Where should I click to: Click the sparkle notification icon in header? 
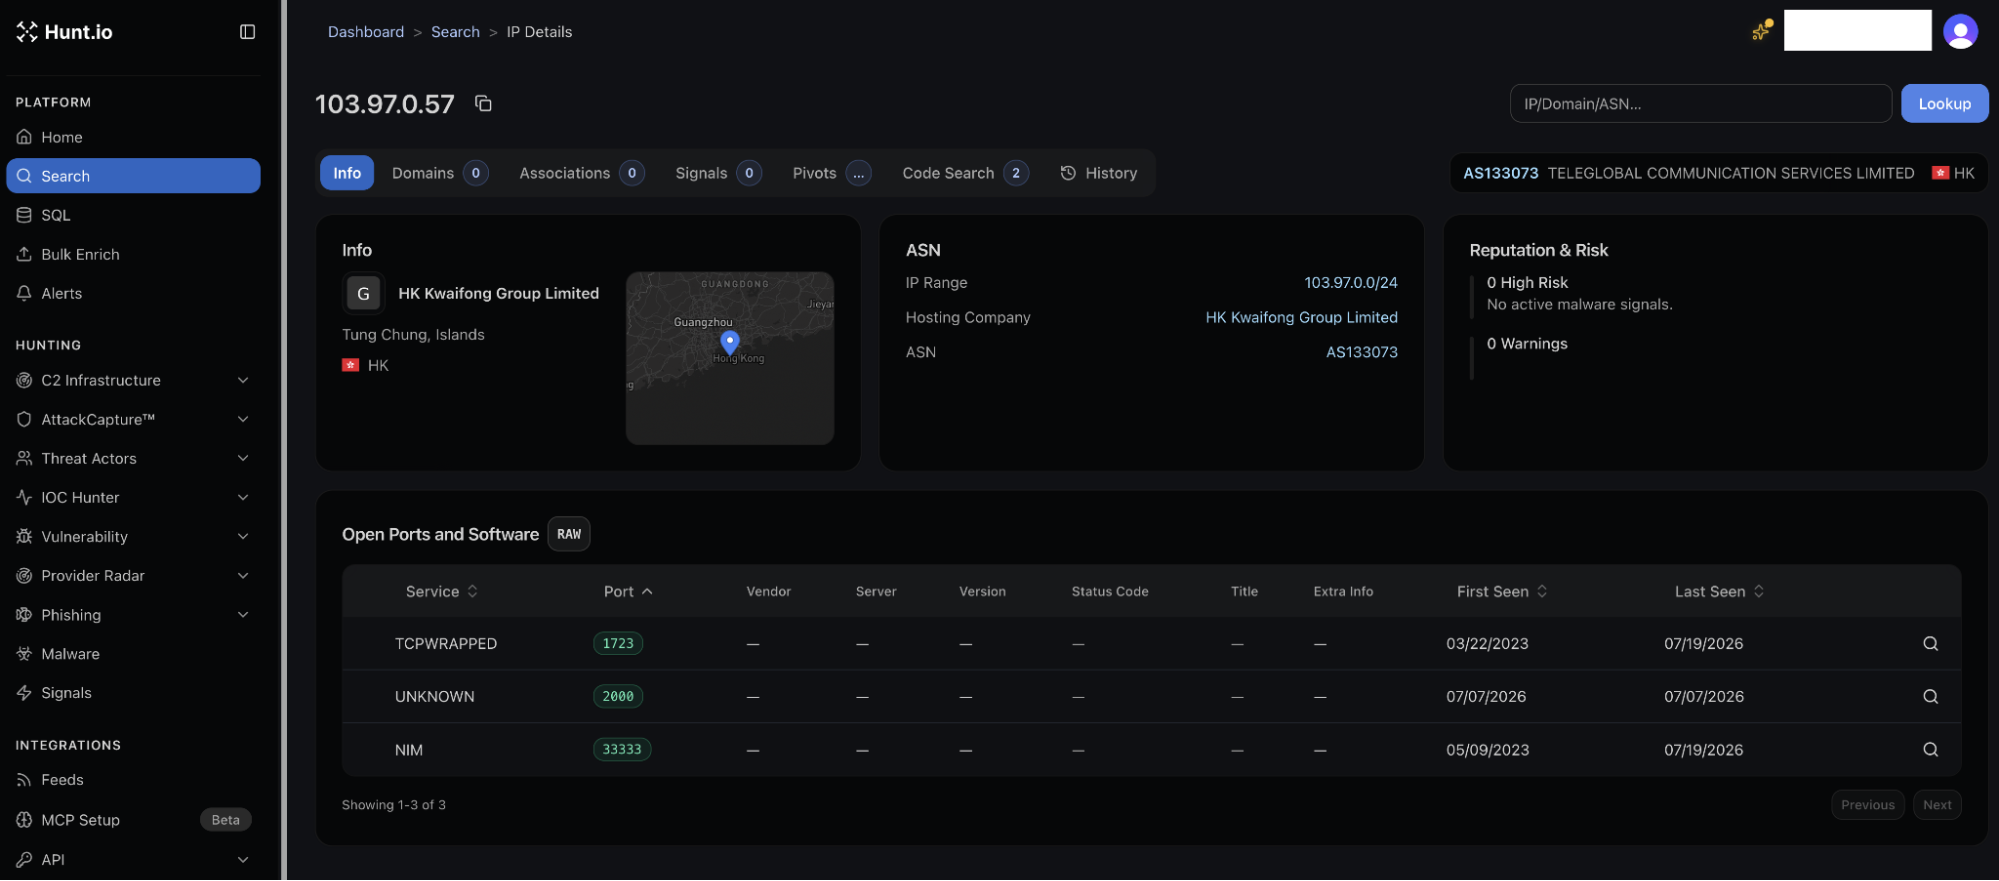point(1761,31)
